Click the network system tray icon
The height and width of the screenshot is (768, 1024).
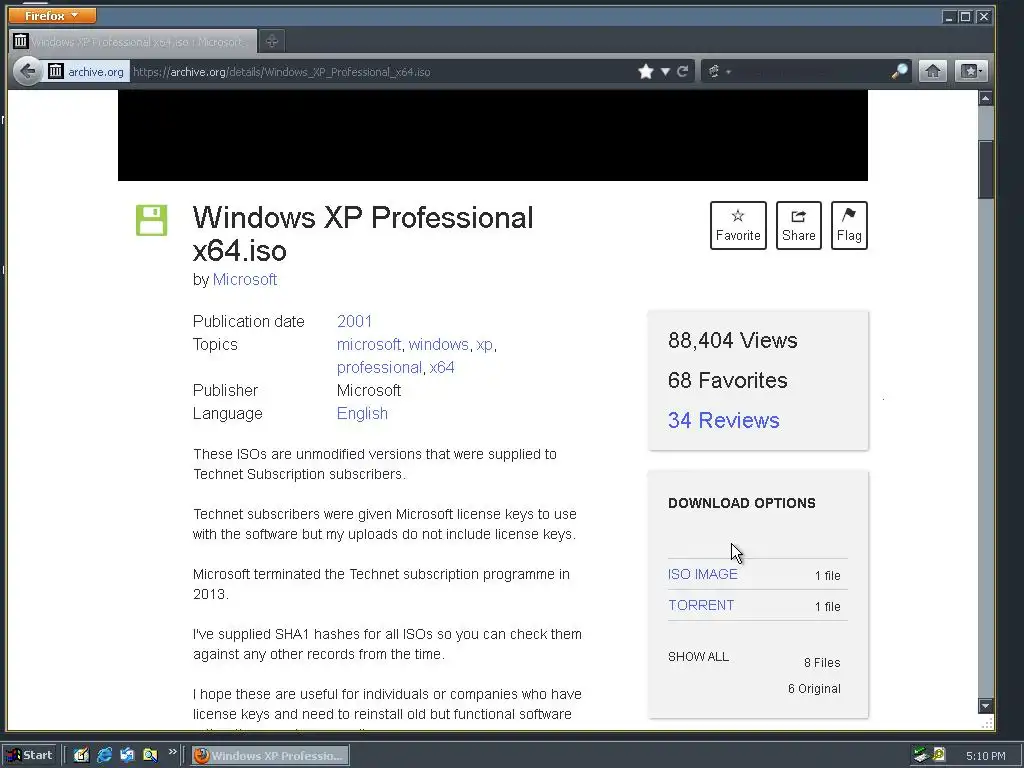[921, 755]
